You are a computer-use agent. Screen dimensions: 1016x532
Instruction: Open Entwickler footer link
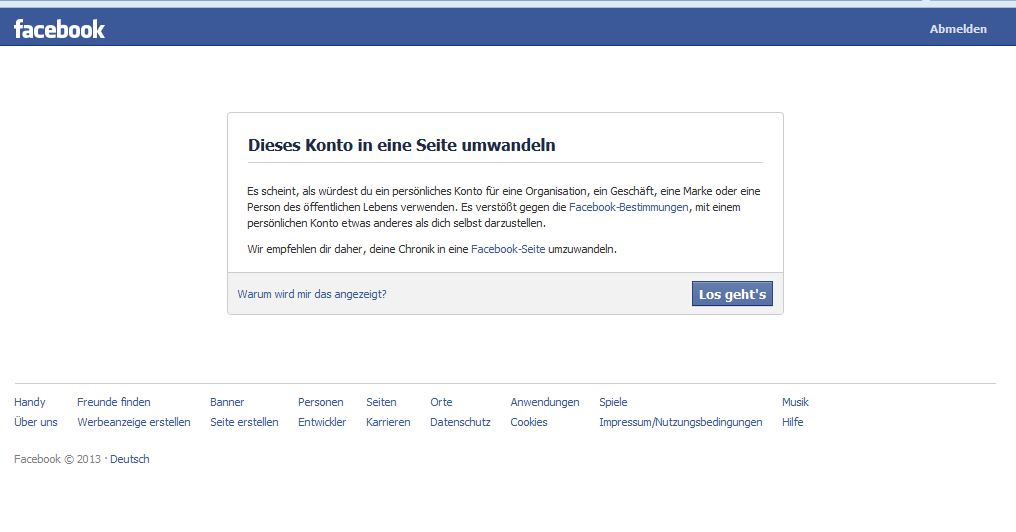322,422
